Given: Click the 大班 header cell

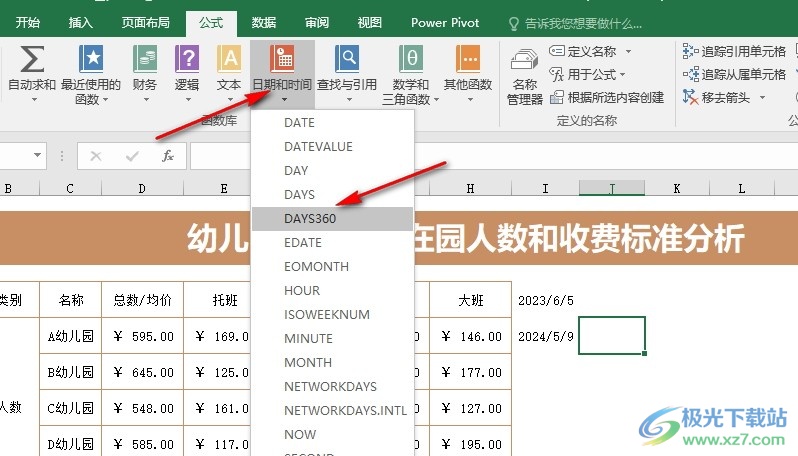Looking at the screenshot, I should tap(470, 300).
